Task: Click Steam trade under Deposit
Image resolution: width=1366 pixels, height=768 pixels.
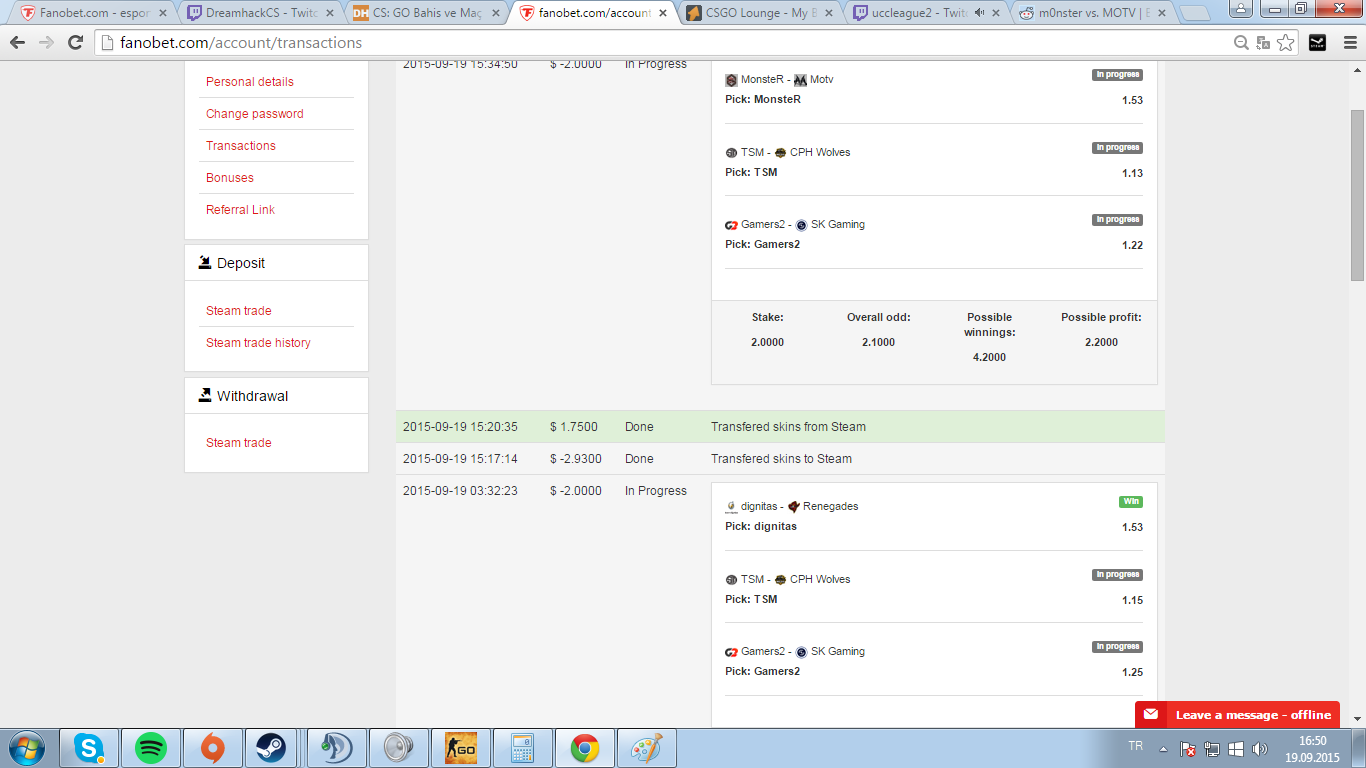Action: (x=239, y=311)
